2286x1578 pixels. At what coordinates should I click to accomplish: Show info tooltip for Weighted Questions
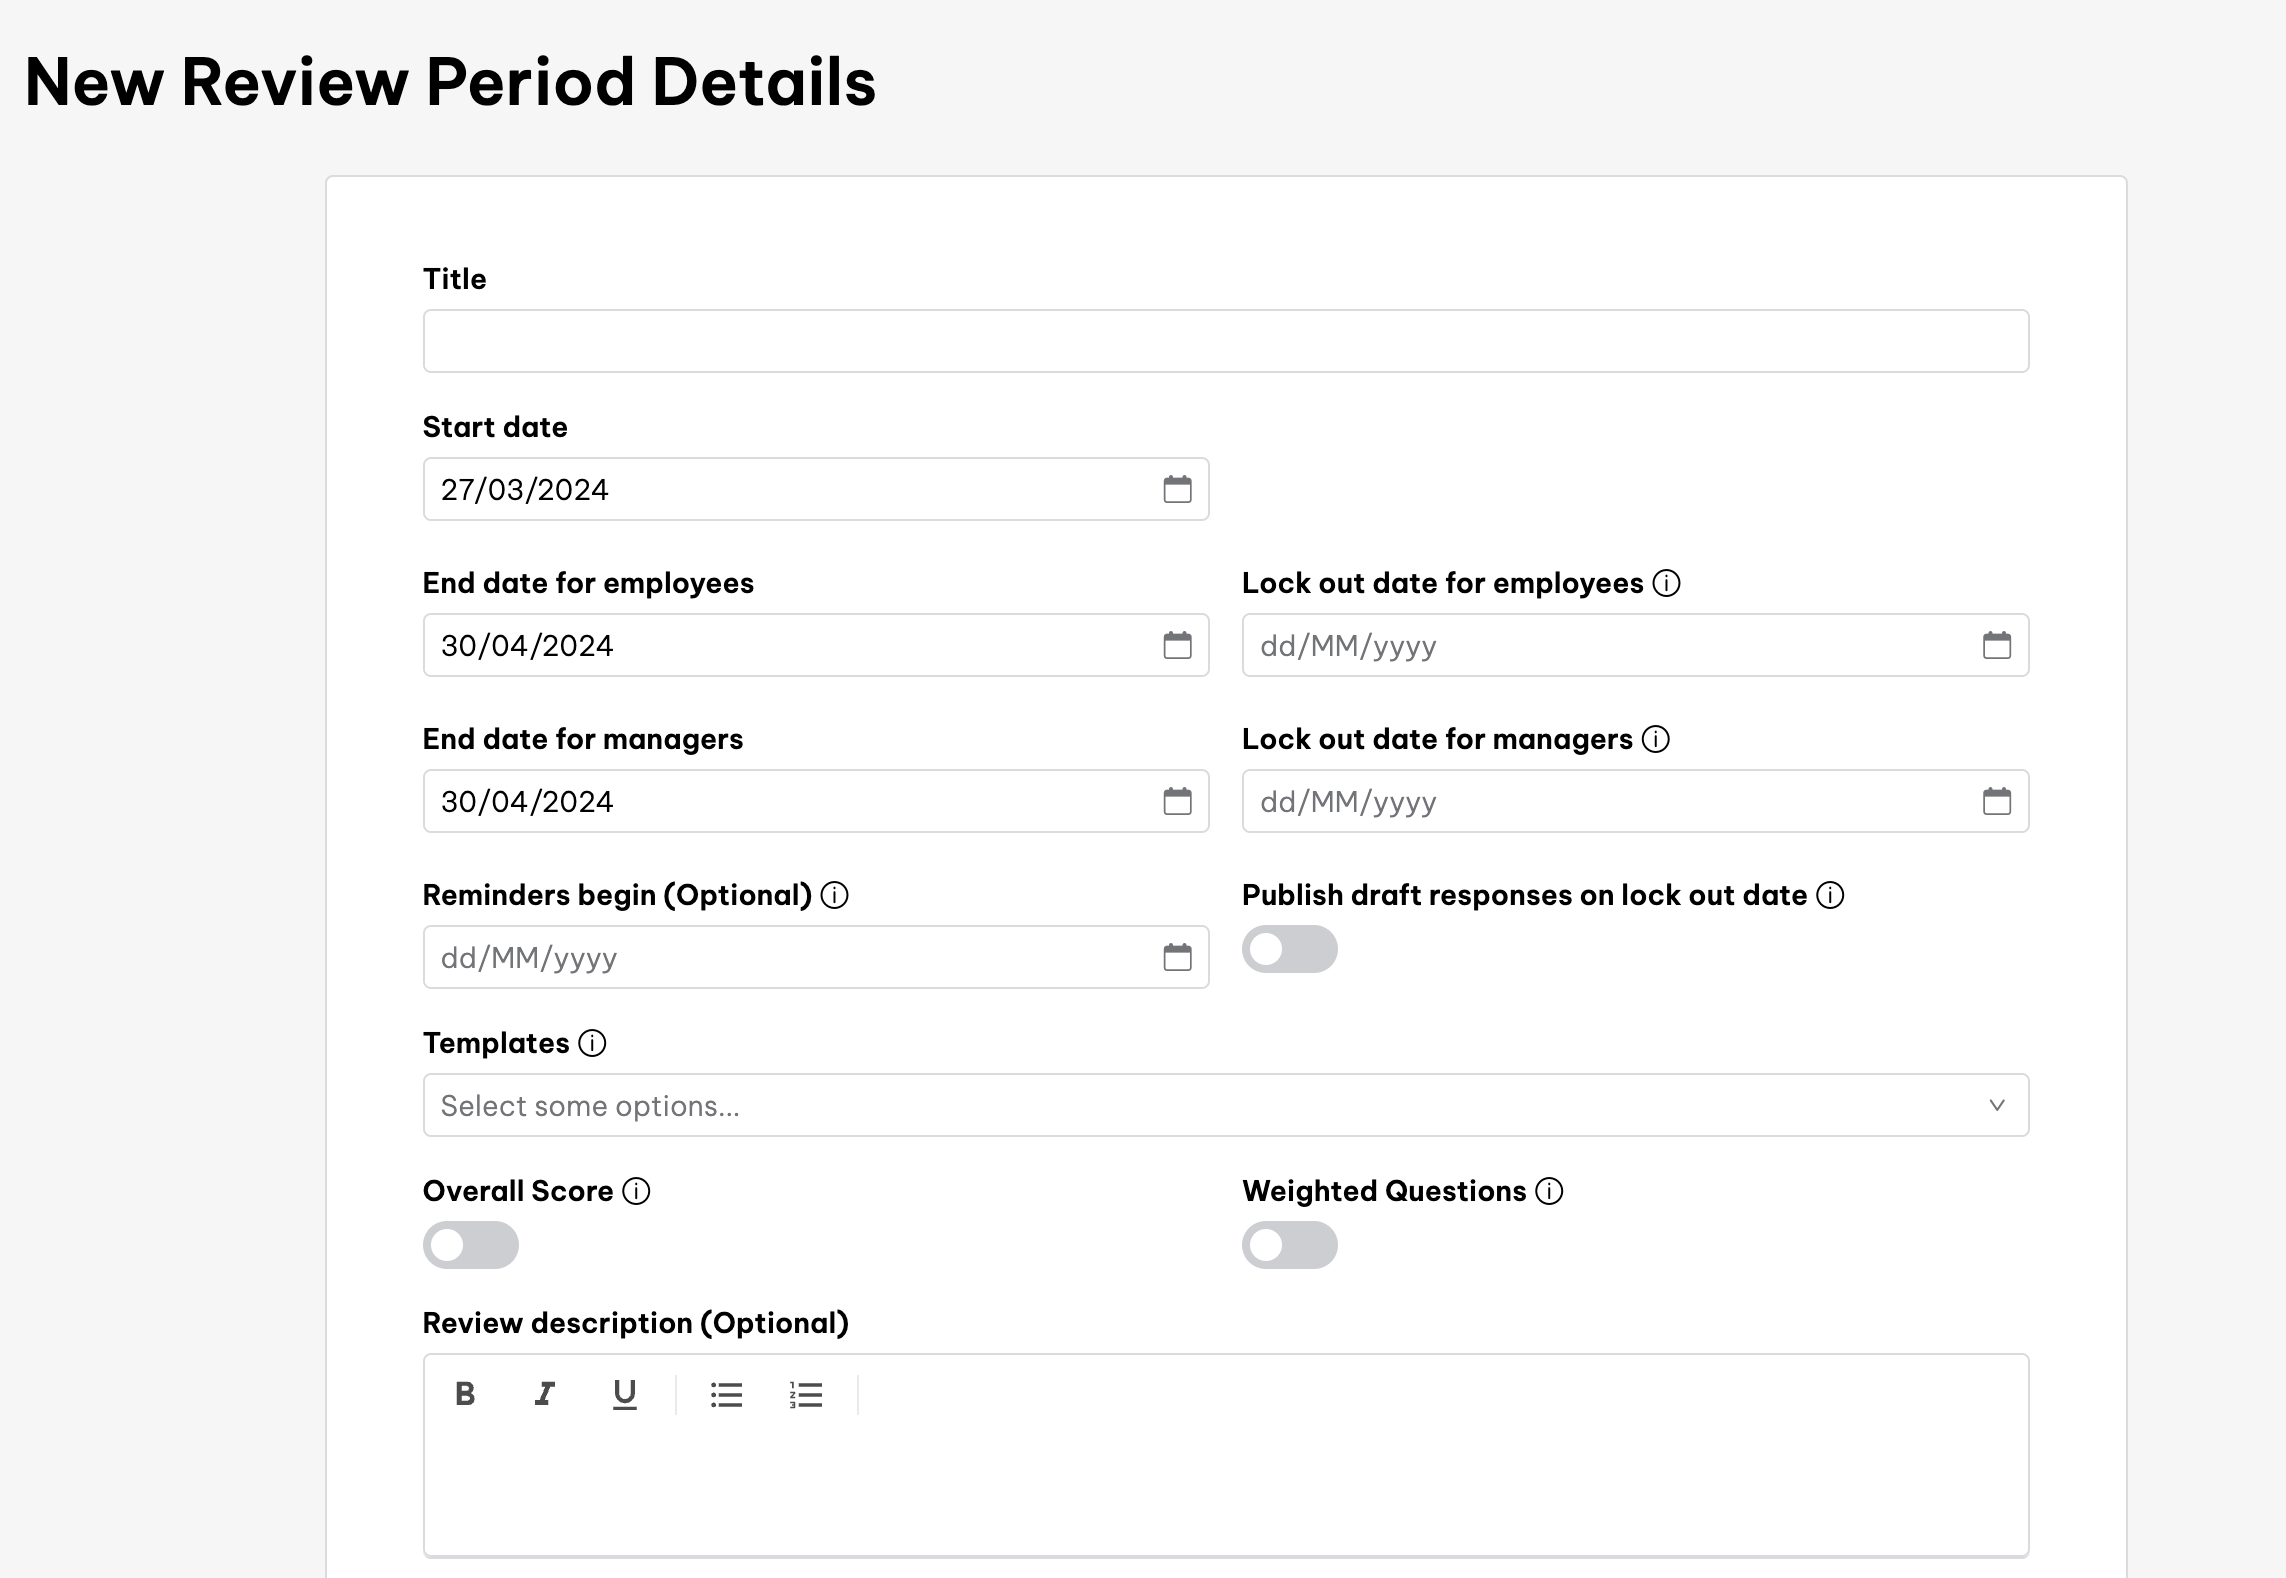click(1549, 1191)
